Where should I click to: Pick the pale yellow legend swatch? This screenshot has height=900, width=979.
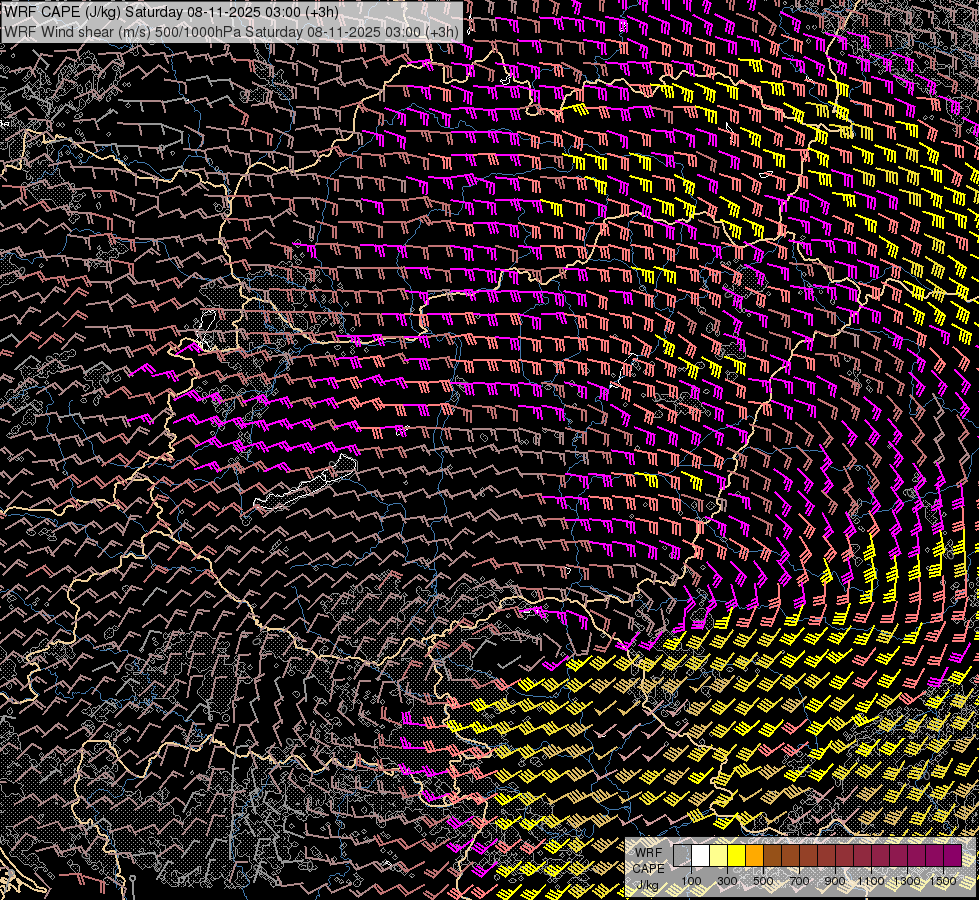pyautogui.click(x=718, y=856)
